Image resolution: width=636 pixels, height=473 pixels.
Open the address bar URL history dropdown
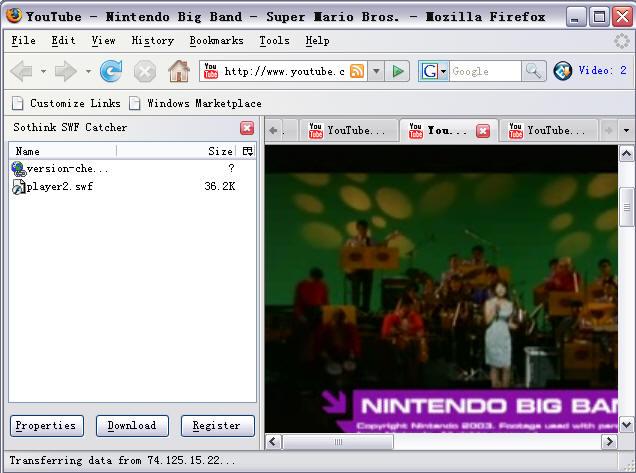pyautogui.click(x=376, y=71)
